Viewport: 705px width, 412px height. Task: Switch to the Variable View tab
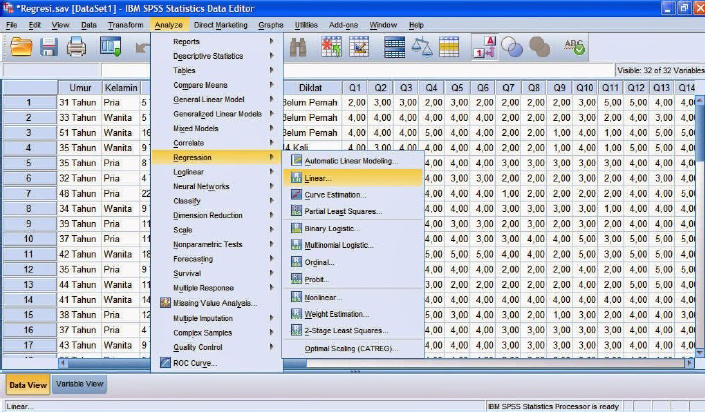pos(79,384)
